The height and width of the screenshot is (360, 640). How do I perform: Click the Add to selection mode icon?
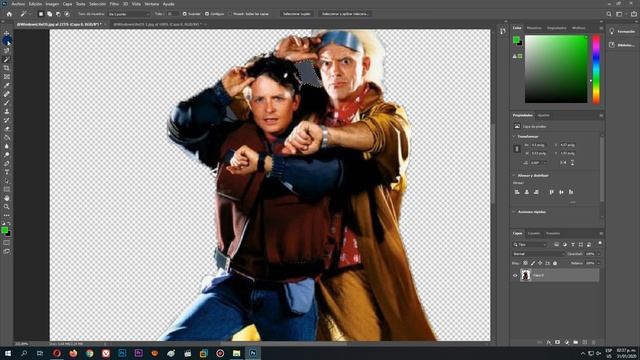[x=49, y=14]
